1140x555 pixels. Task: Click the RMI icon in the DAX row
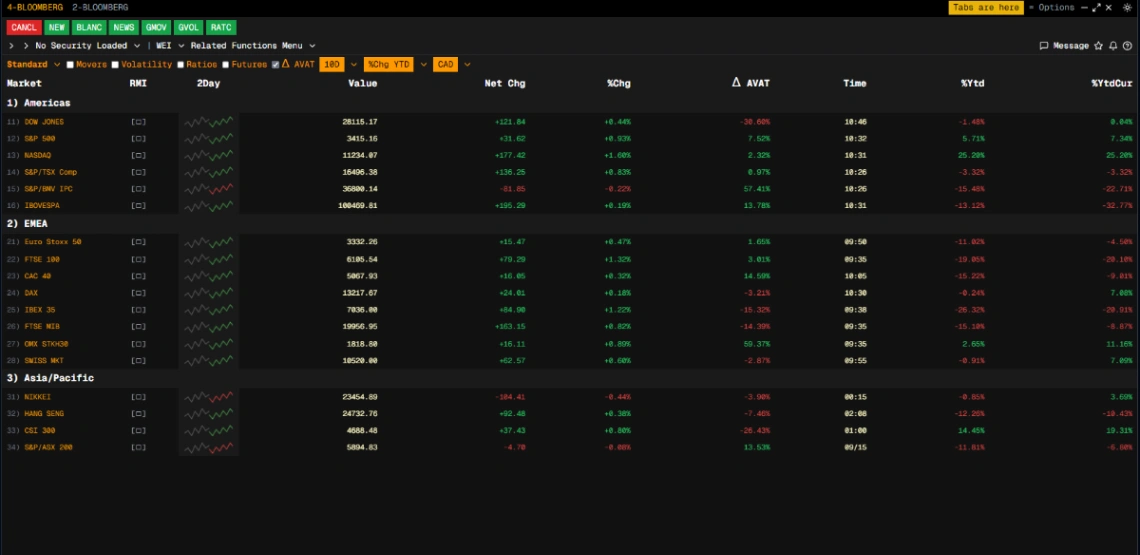pyautogui.click(x=138, y=292)
